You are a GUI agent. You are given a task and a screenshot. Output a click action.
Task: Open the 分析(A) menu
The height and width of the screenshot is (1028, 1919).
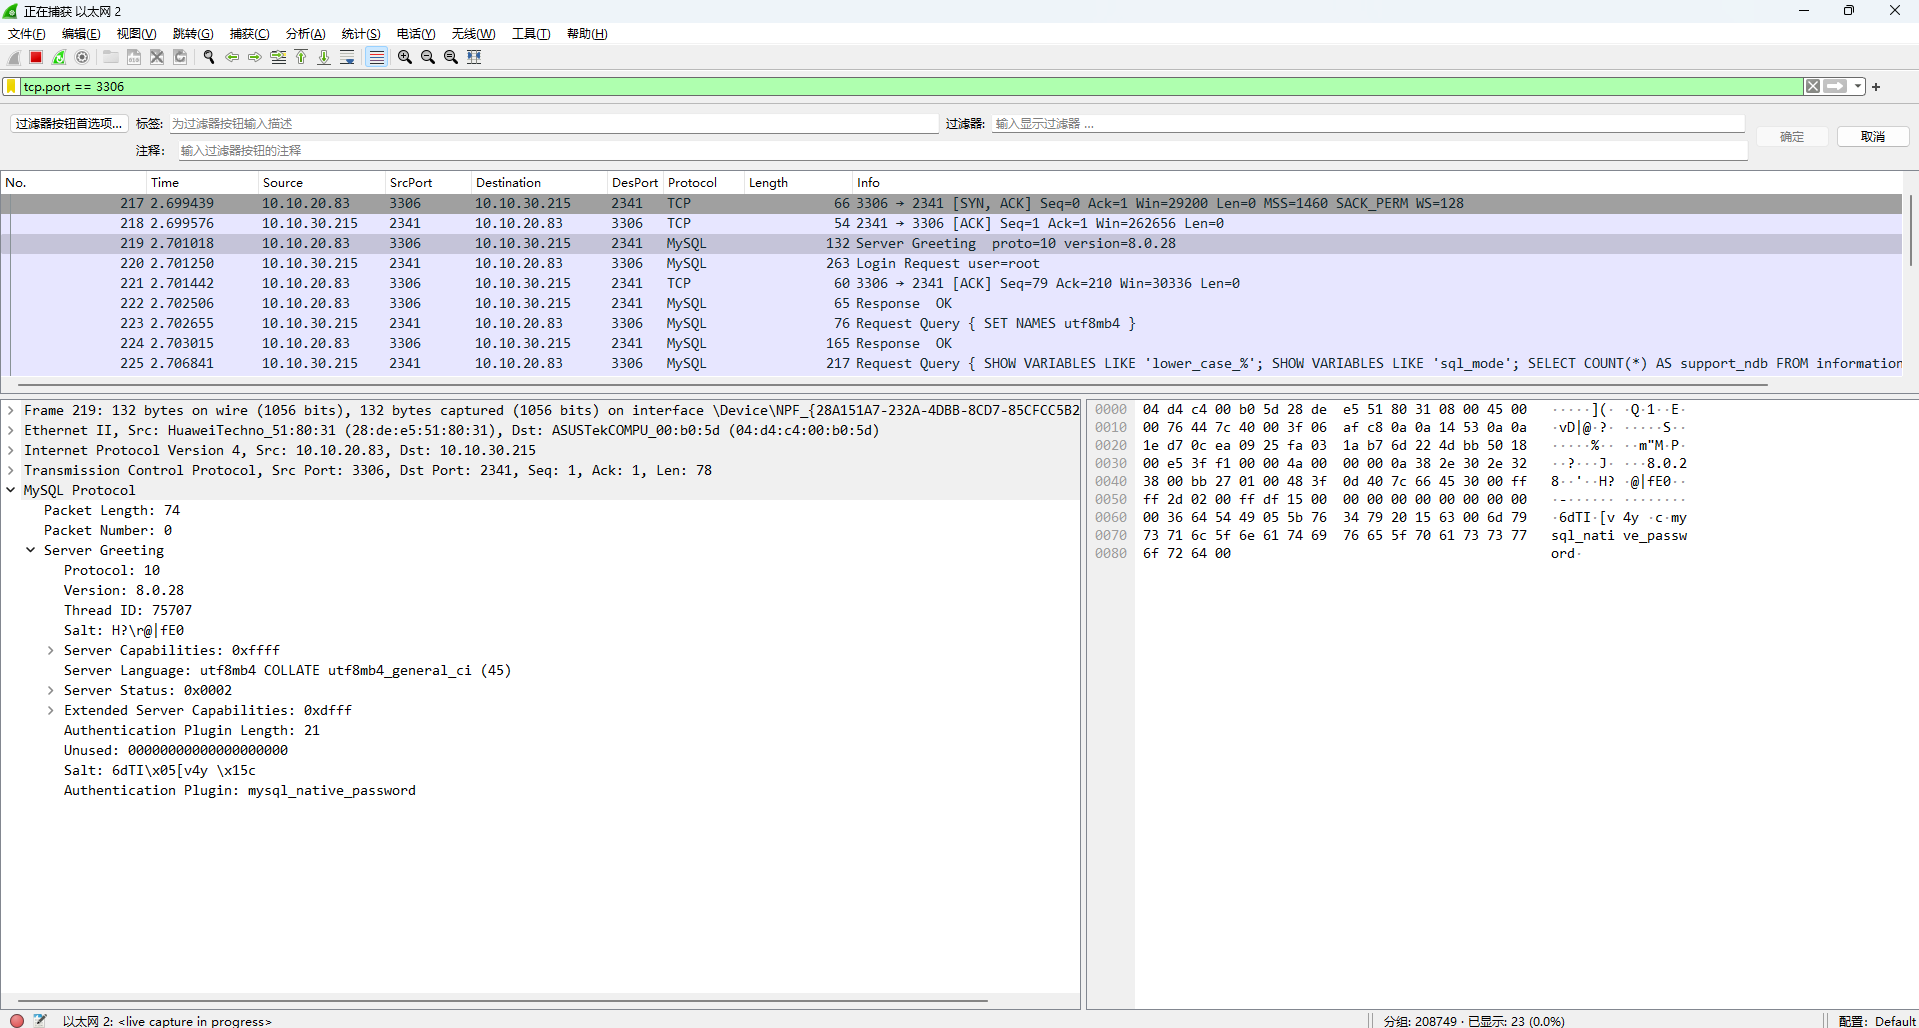click(x=305, y=34)
